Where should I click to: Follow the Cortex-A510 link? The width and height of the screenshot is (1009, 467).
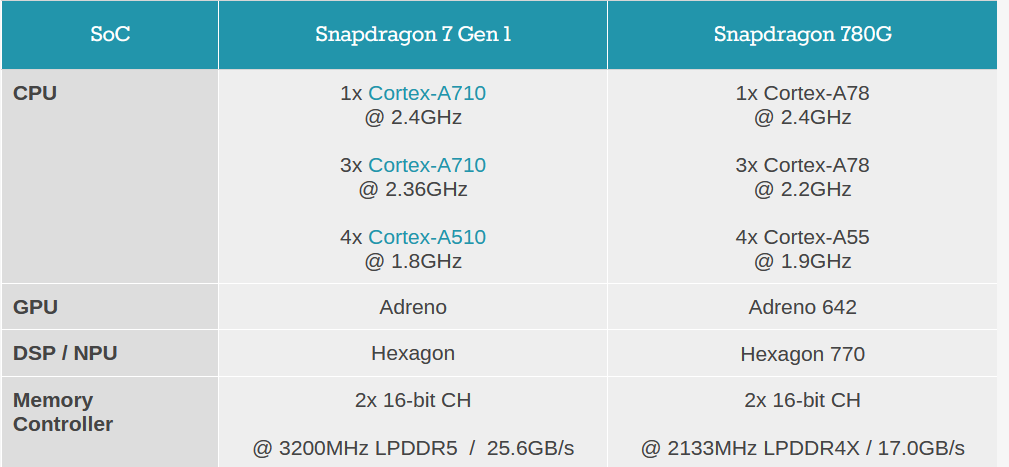pyautogui.click(x=427, y=237)
